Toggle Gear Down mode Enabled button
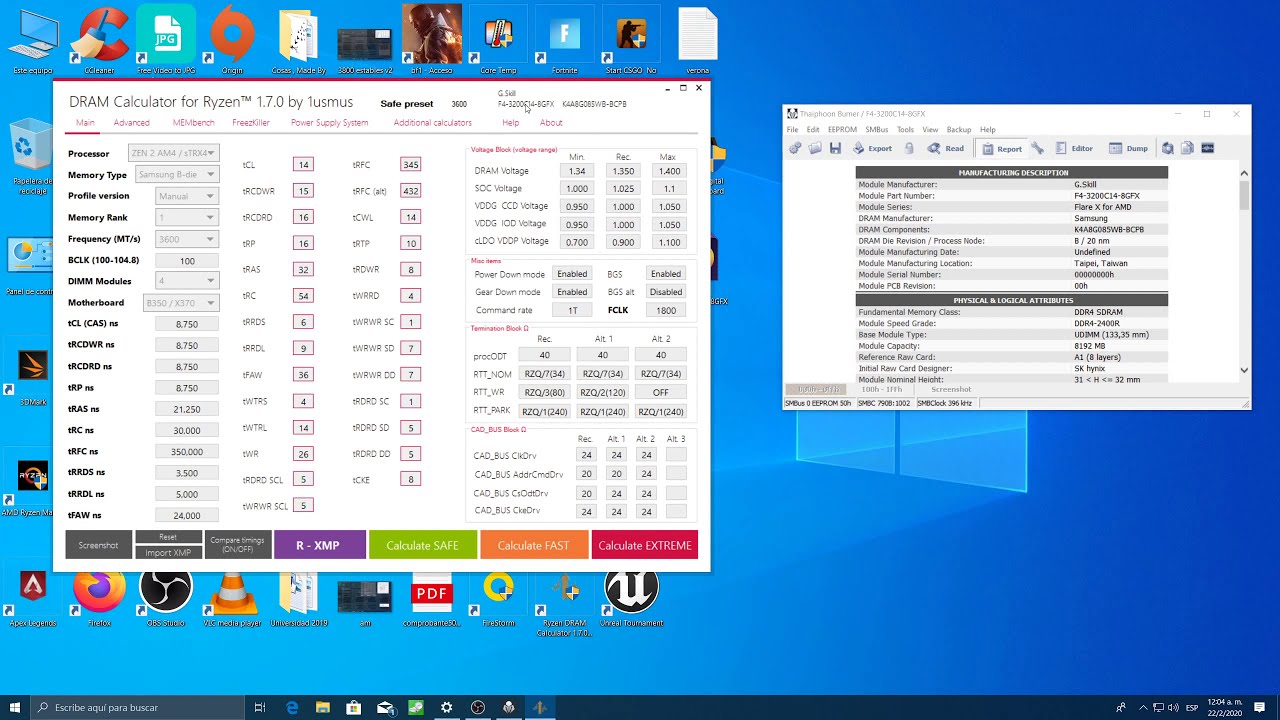 [572, 292]
